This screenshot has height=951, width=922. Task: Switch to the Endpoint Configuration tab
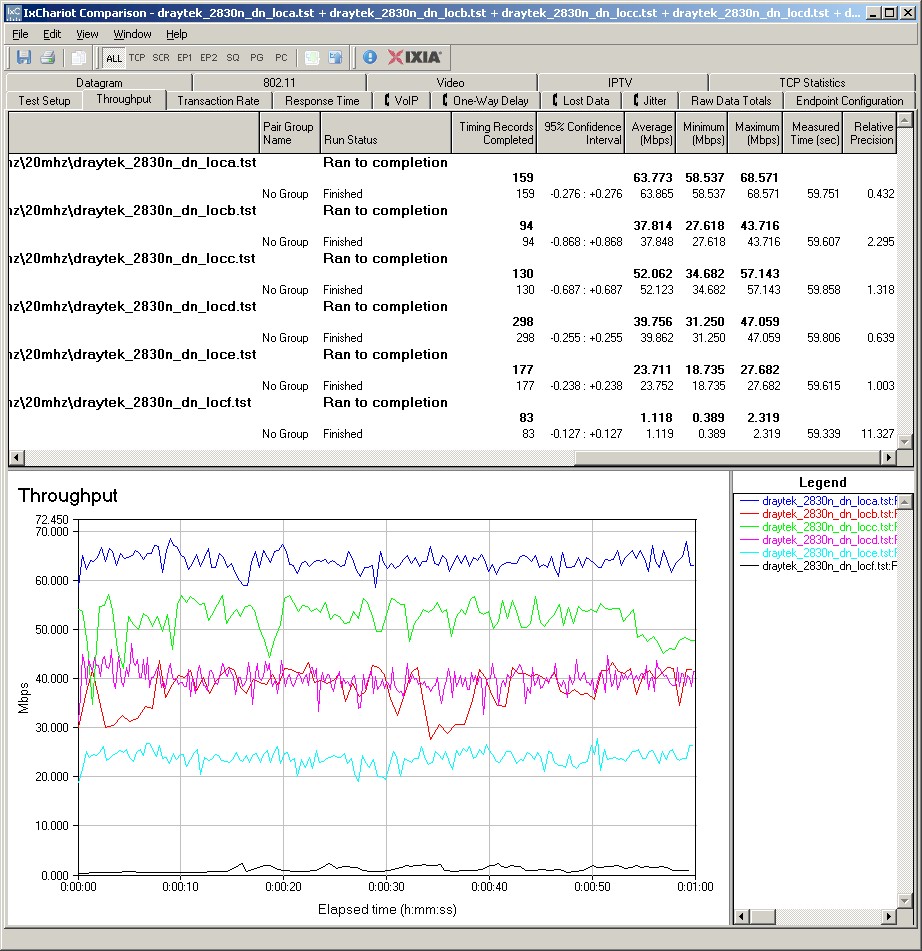pyautogui.click(x=849, y=101)
